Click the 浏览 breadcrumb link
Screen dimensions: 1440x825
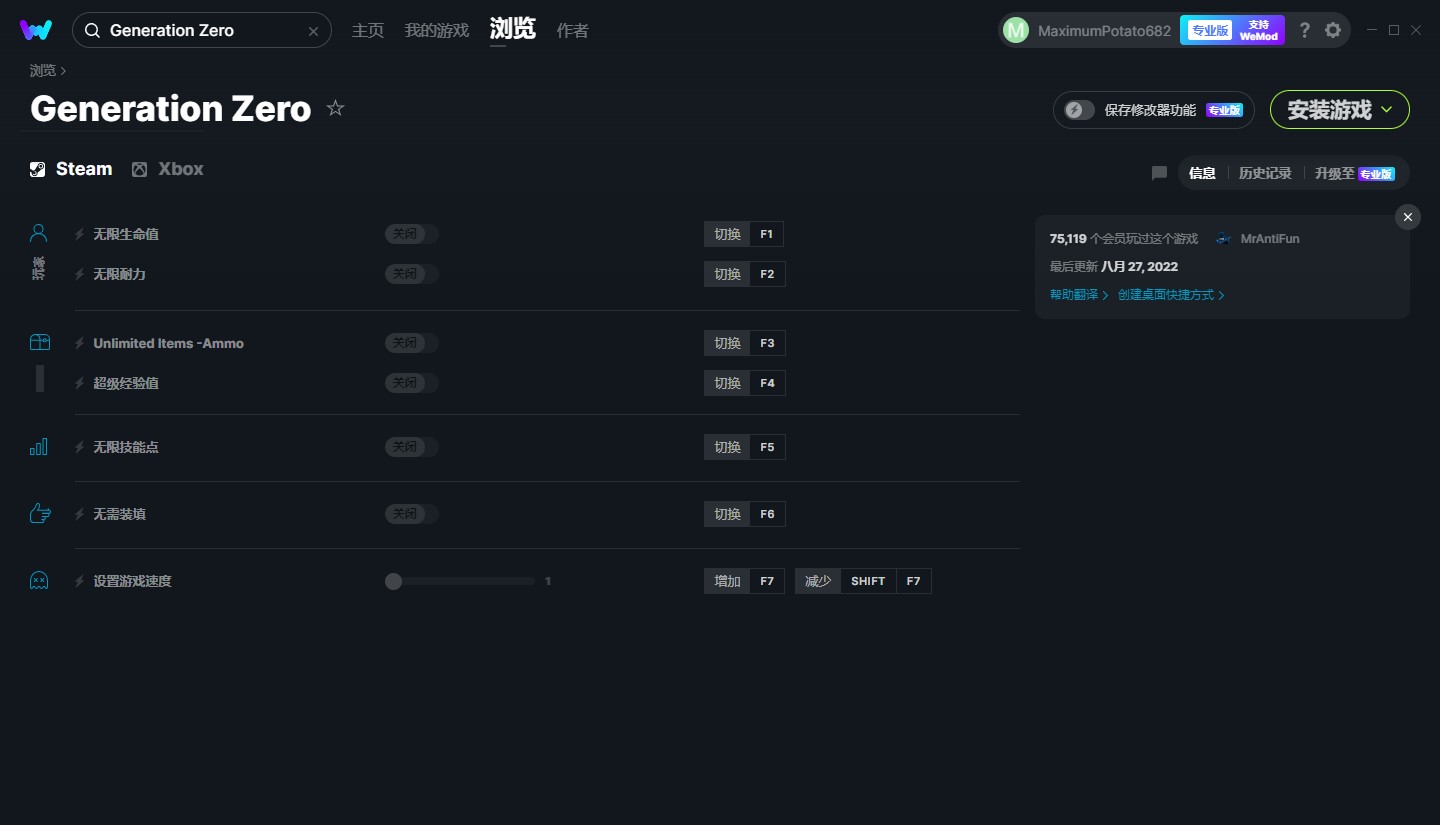click(43, 70)
